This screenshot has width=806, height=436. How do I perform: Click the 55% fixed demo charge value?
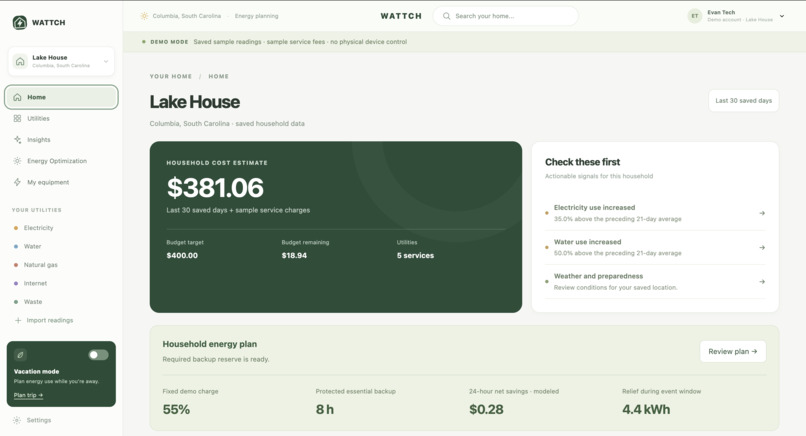coord(176,409)
